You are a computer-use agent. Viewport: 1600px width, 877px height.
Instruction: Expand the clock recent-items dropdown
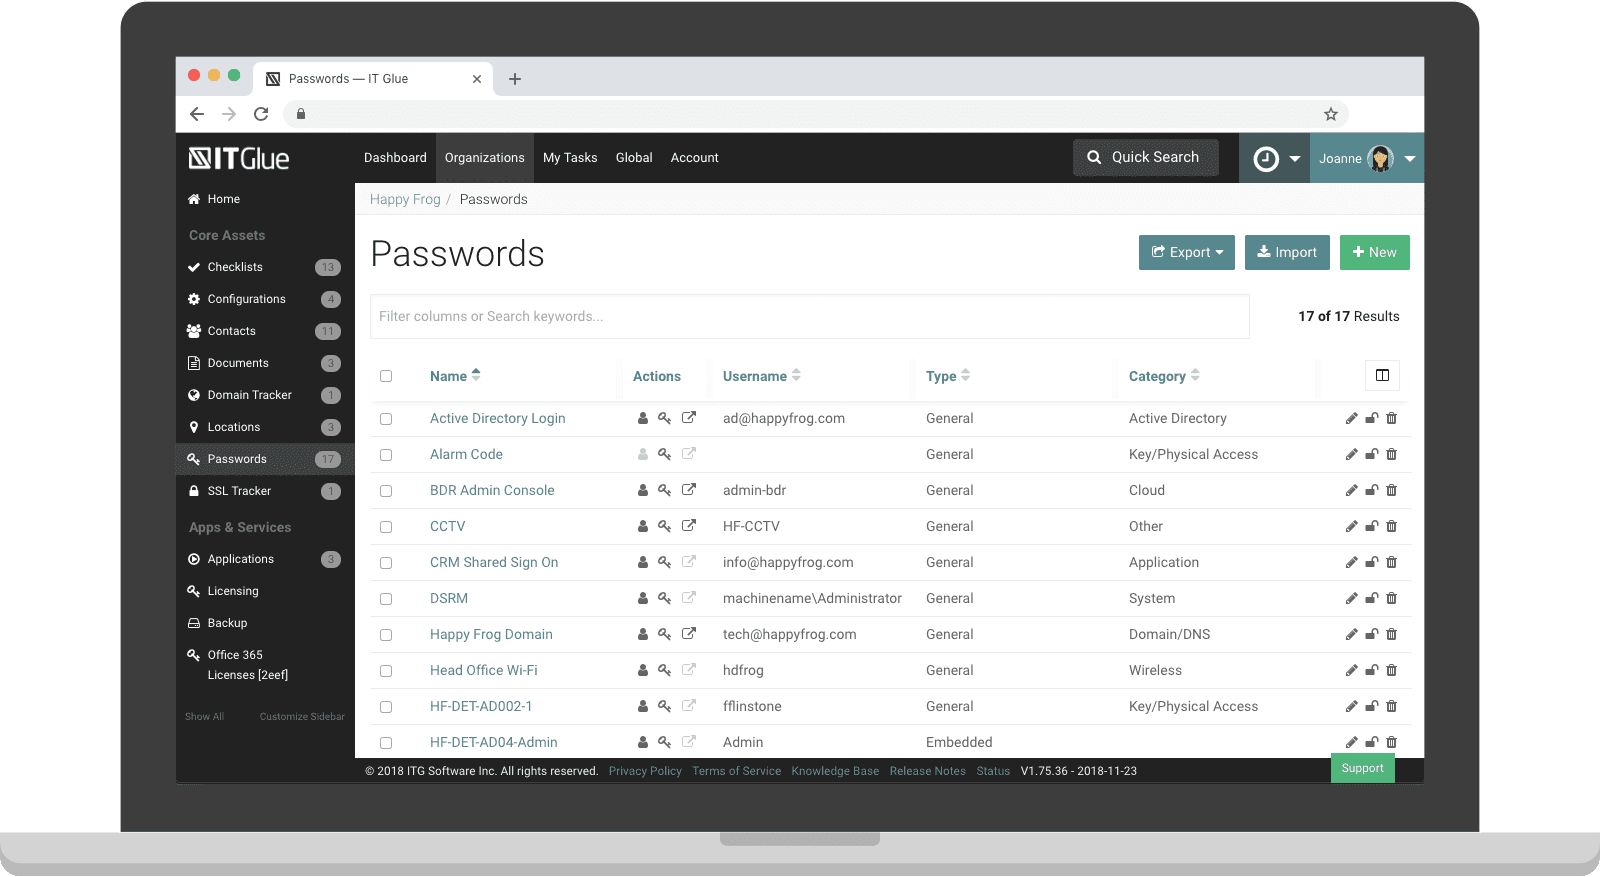(1276, 158)
